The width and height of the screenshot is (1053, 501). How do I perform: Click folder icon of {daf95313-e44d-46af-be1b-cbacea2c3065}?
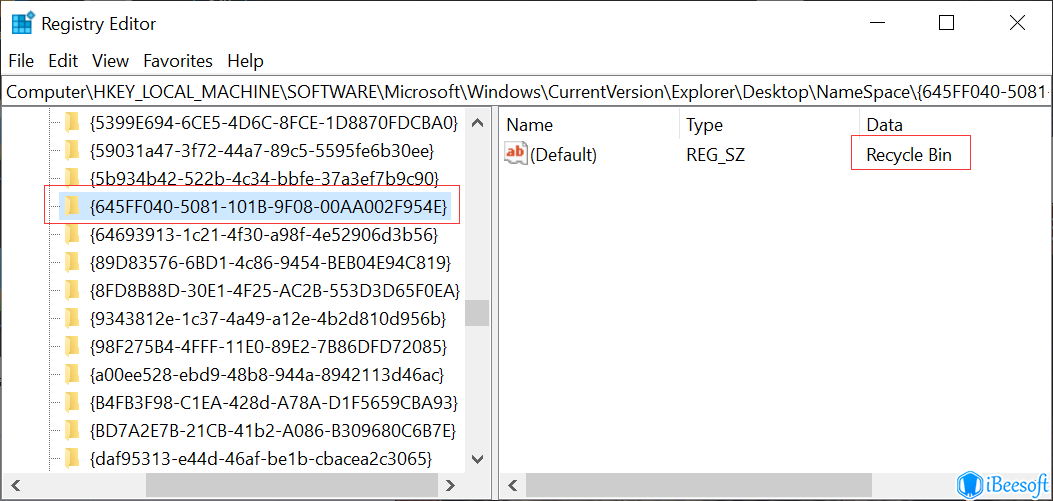point(72,459)
